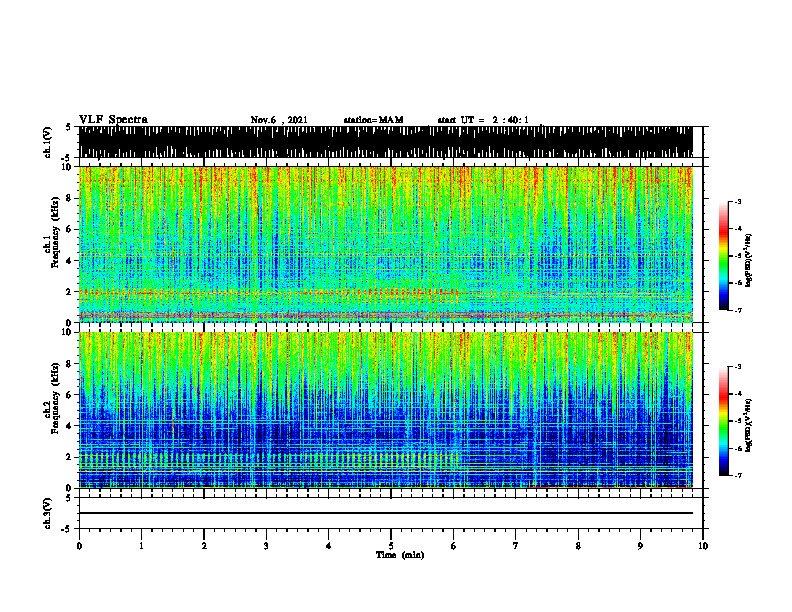Click time axis tick label "3"
The width and height of the screenshot is (792, 612).
click(x=266, y=546)
